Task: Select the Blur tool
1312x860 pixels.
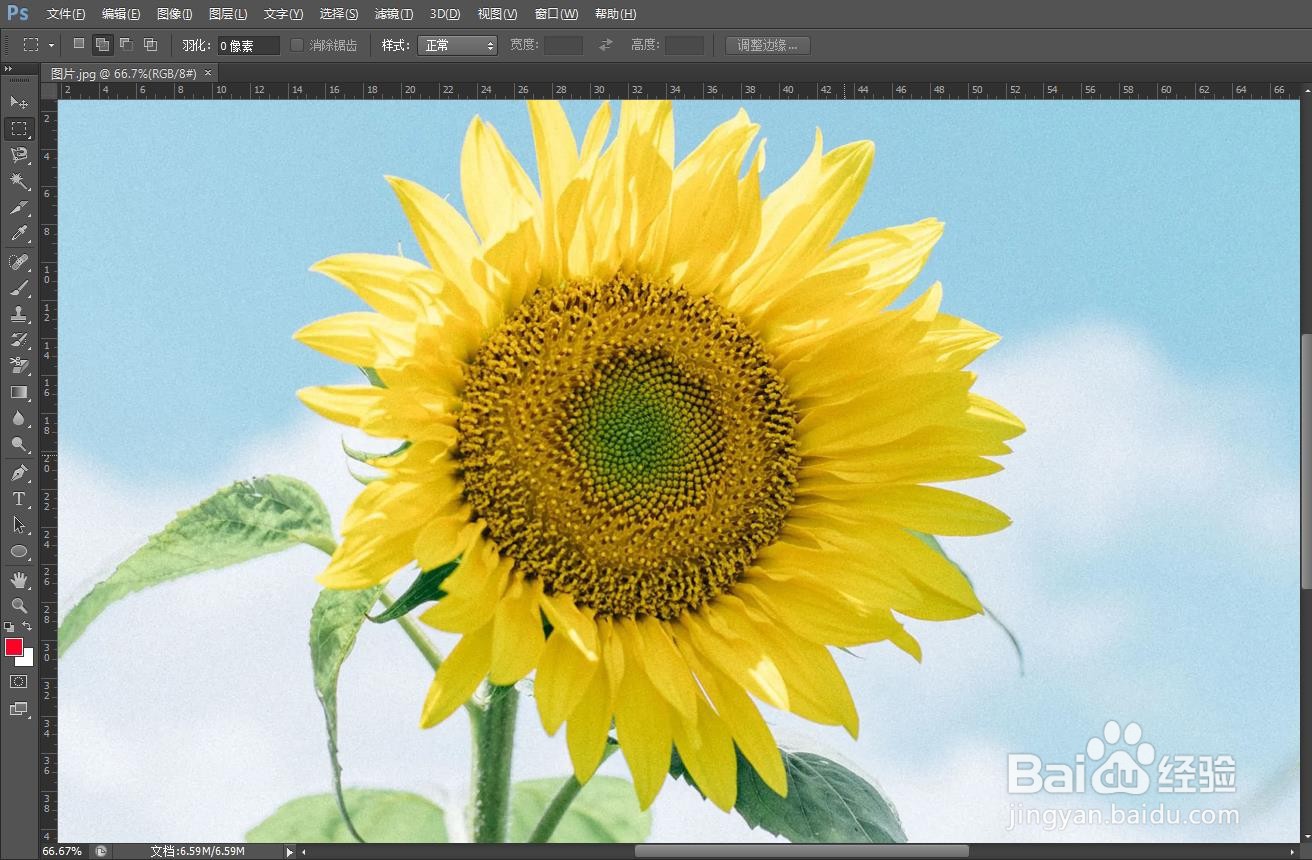Action: [x=19, y=418]
